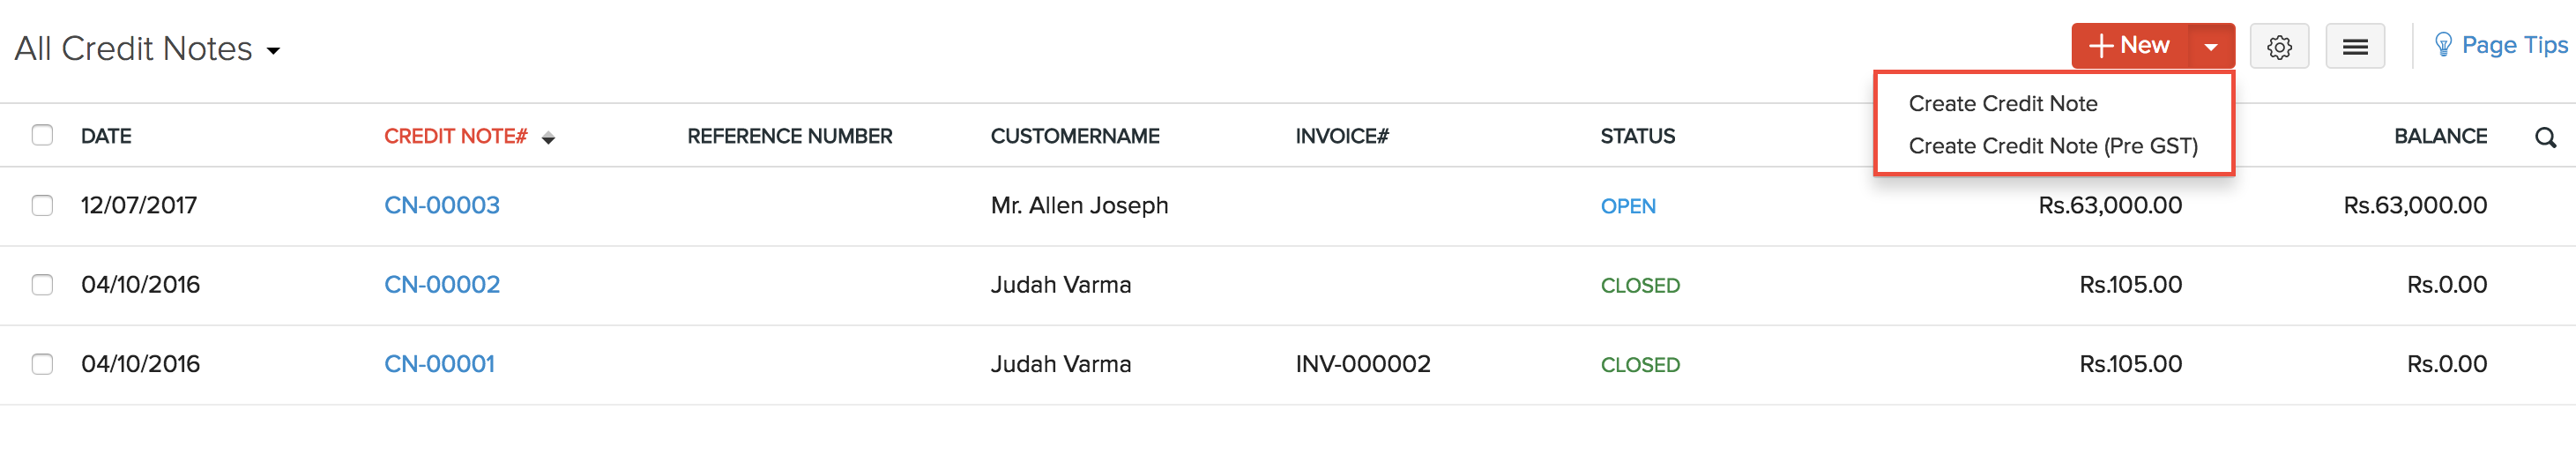Open the settings gear icon
This screenshot has height=462, width=2576.
click(x=2279, y=47)
